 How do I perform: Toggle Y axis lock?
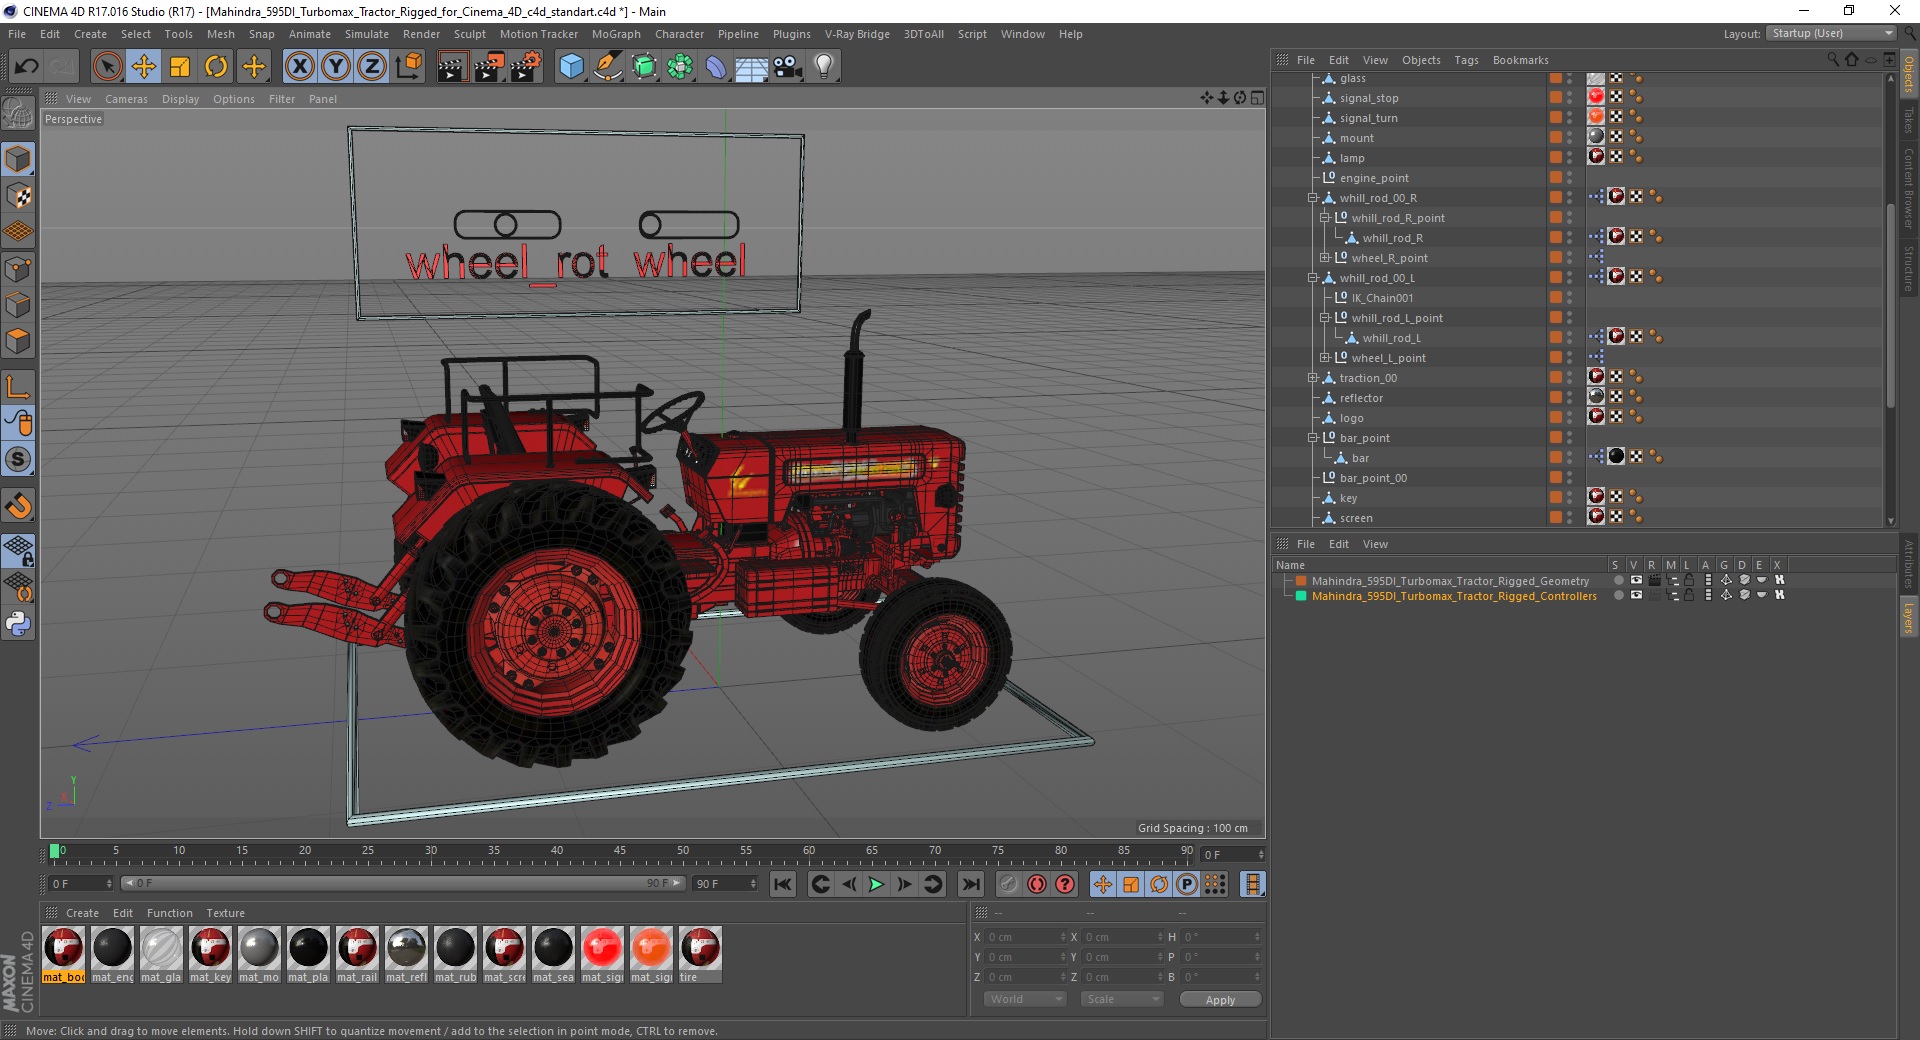click(336, 67)
